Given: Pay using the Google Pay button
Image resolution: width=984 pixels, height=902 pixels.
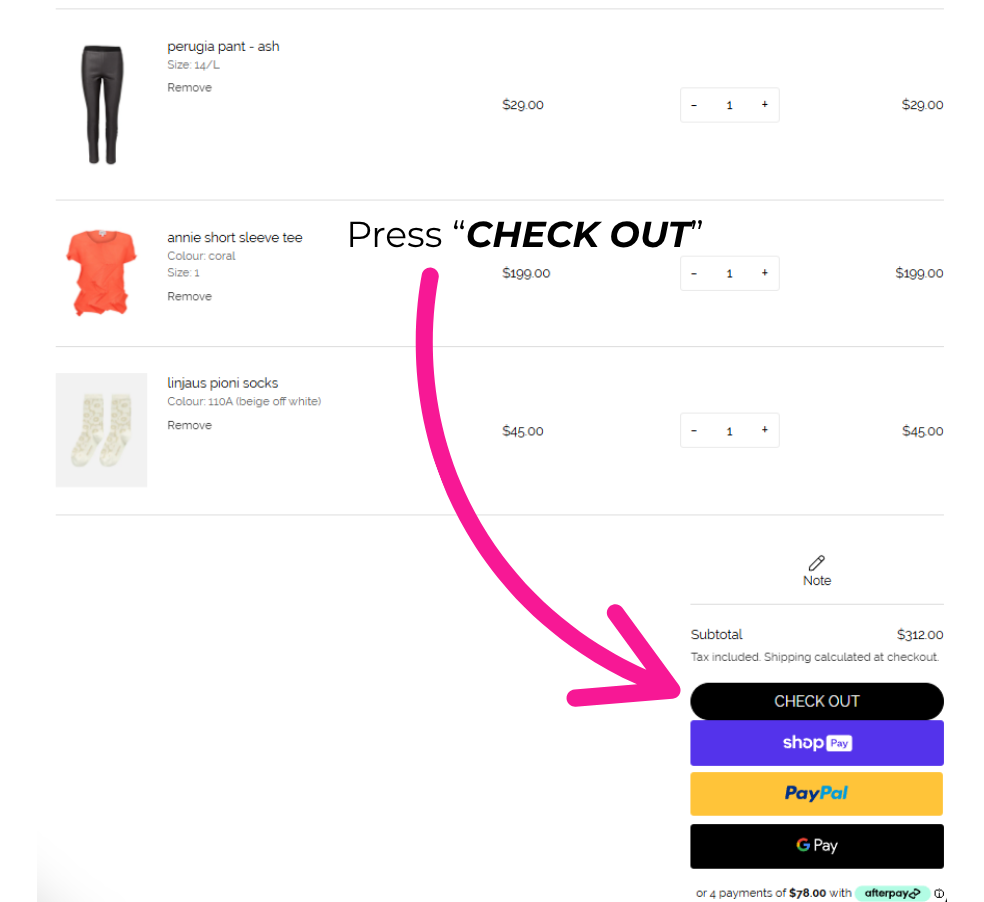Looking at the screenshot, I should click(816, 846).
